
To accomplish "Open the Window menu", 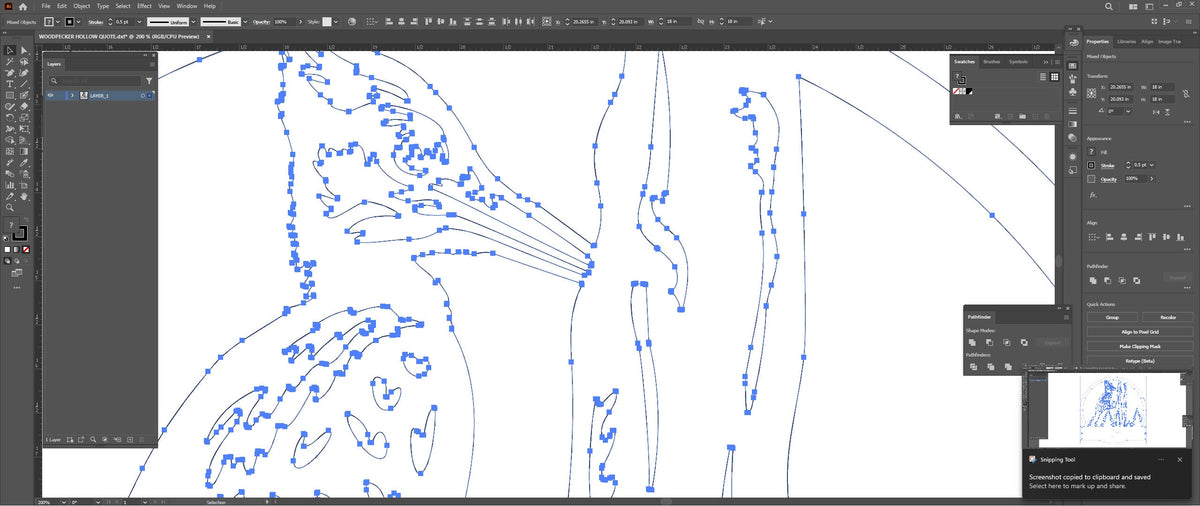I will click(x=187, y=6).
